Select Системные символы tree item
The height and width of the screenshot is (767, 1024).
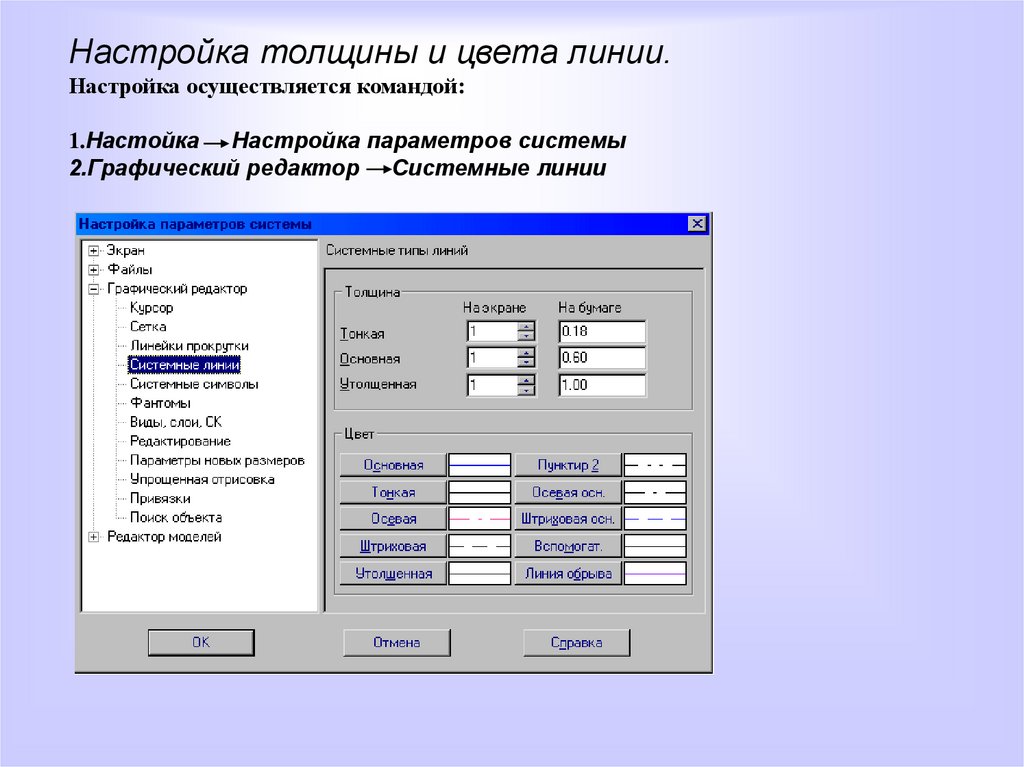click(x=194, y=384)
